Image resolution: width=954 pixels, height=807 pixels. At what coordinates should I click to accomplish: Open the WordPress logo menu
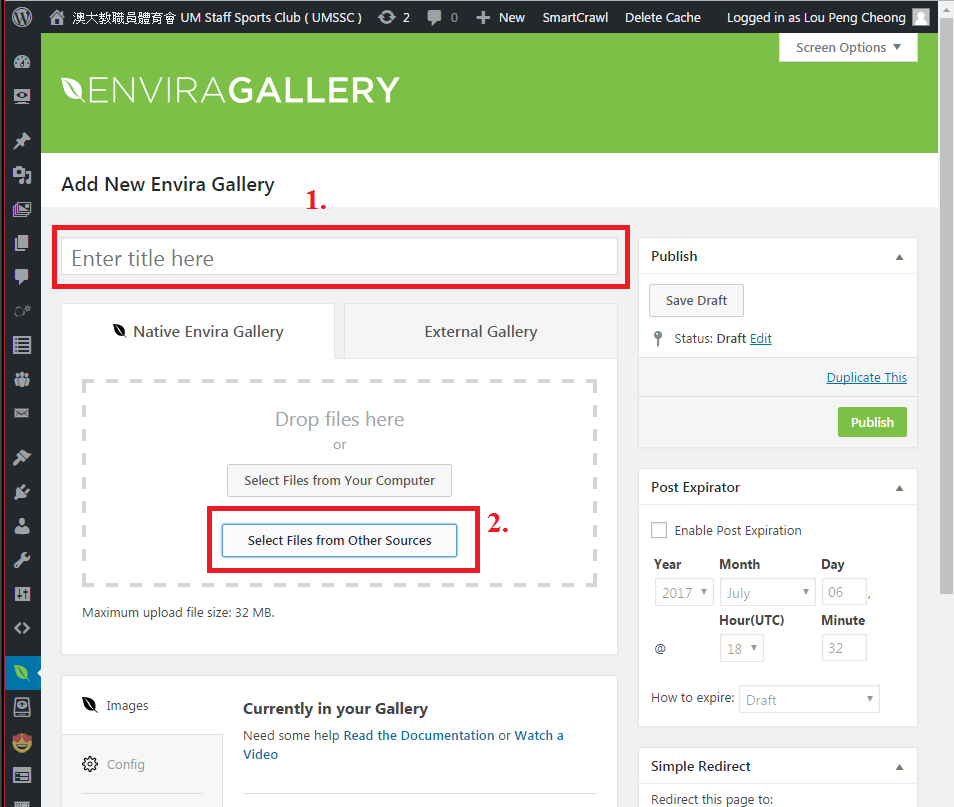pos(22,17)
